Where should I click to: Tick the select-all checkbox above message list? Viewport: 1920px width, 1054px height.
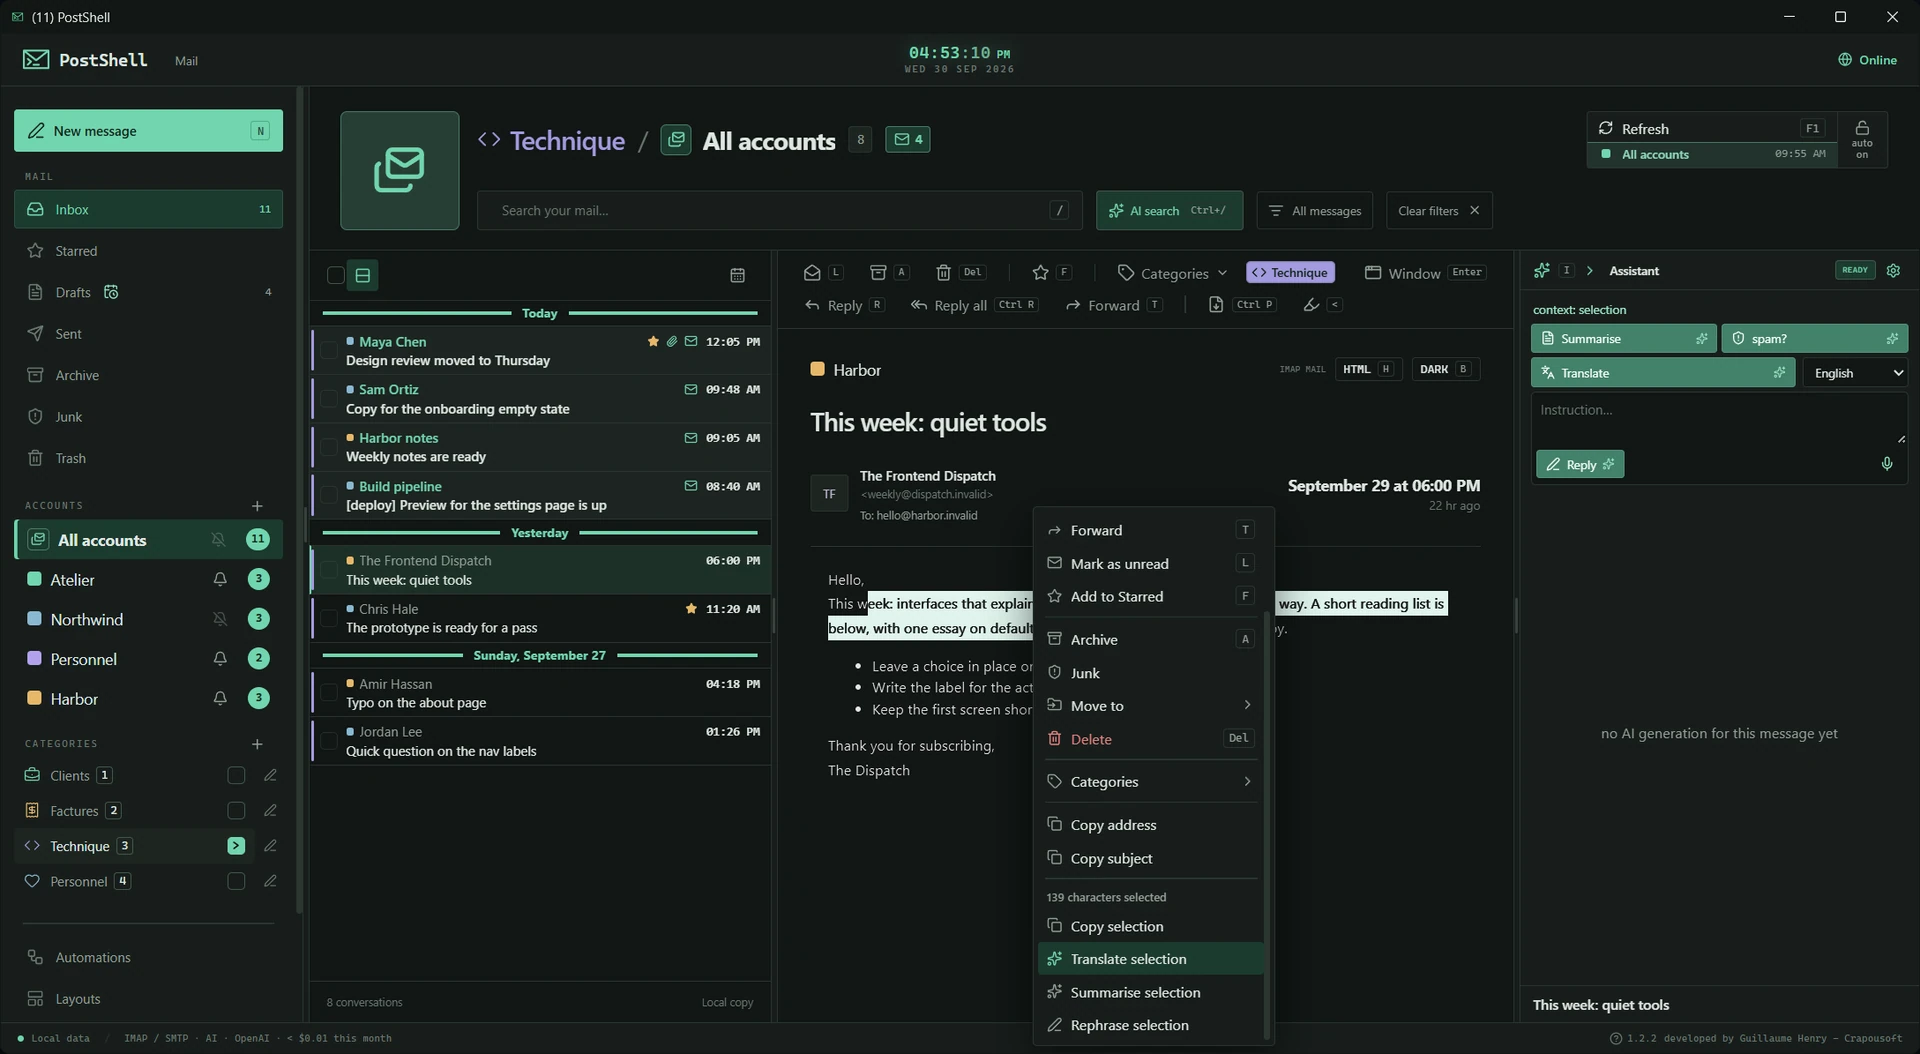336,276
